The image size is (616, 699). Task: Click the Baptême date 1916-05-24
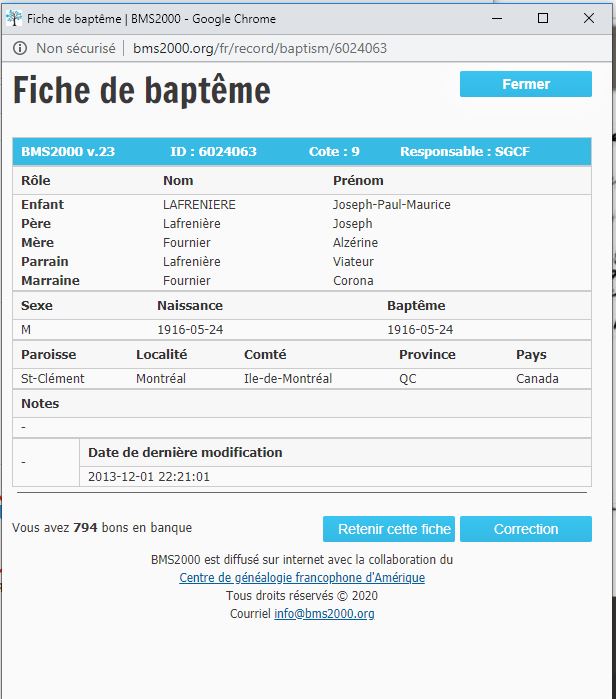tap(420, 330)
